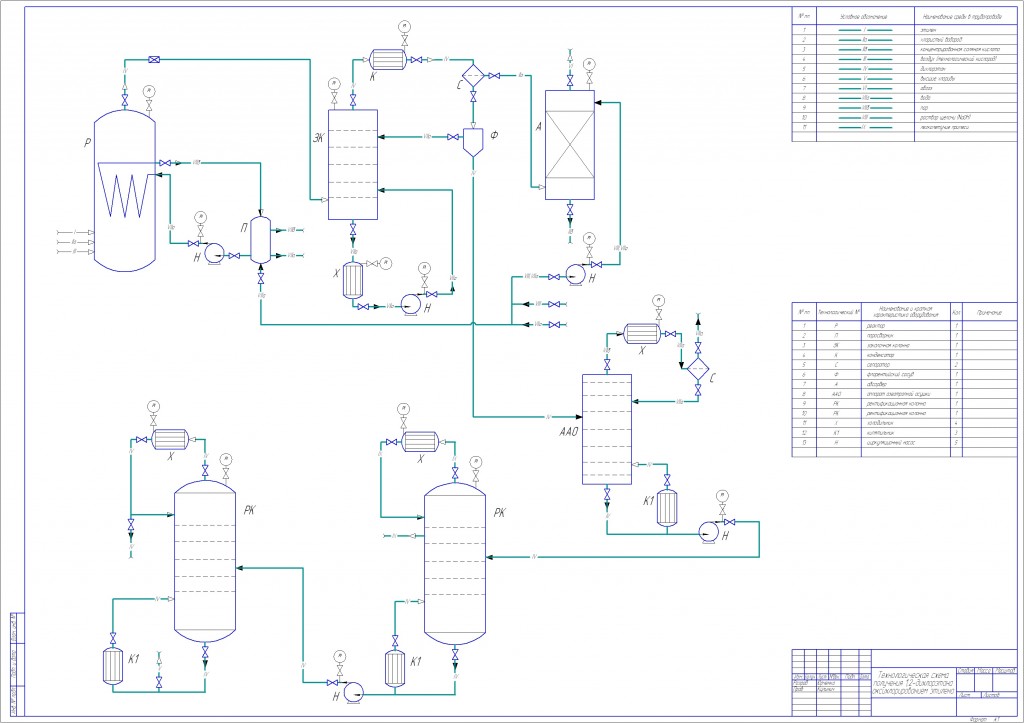This screenshot has height=723, width=1024.
Task: Click 'концентрированная соляная кислота' legend entry
Action: pyautogui.click(x=959, y=50)
